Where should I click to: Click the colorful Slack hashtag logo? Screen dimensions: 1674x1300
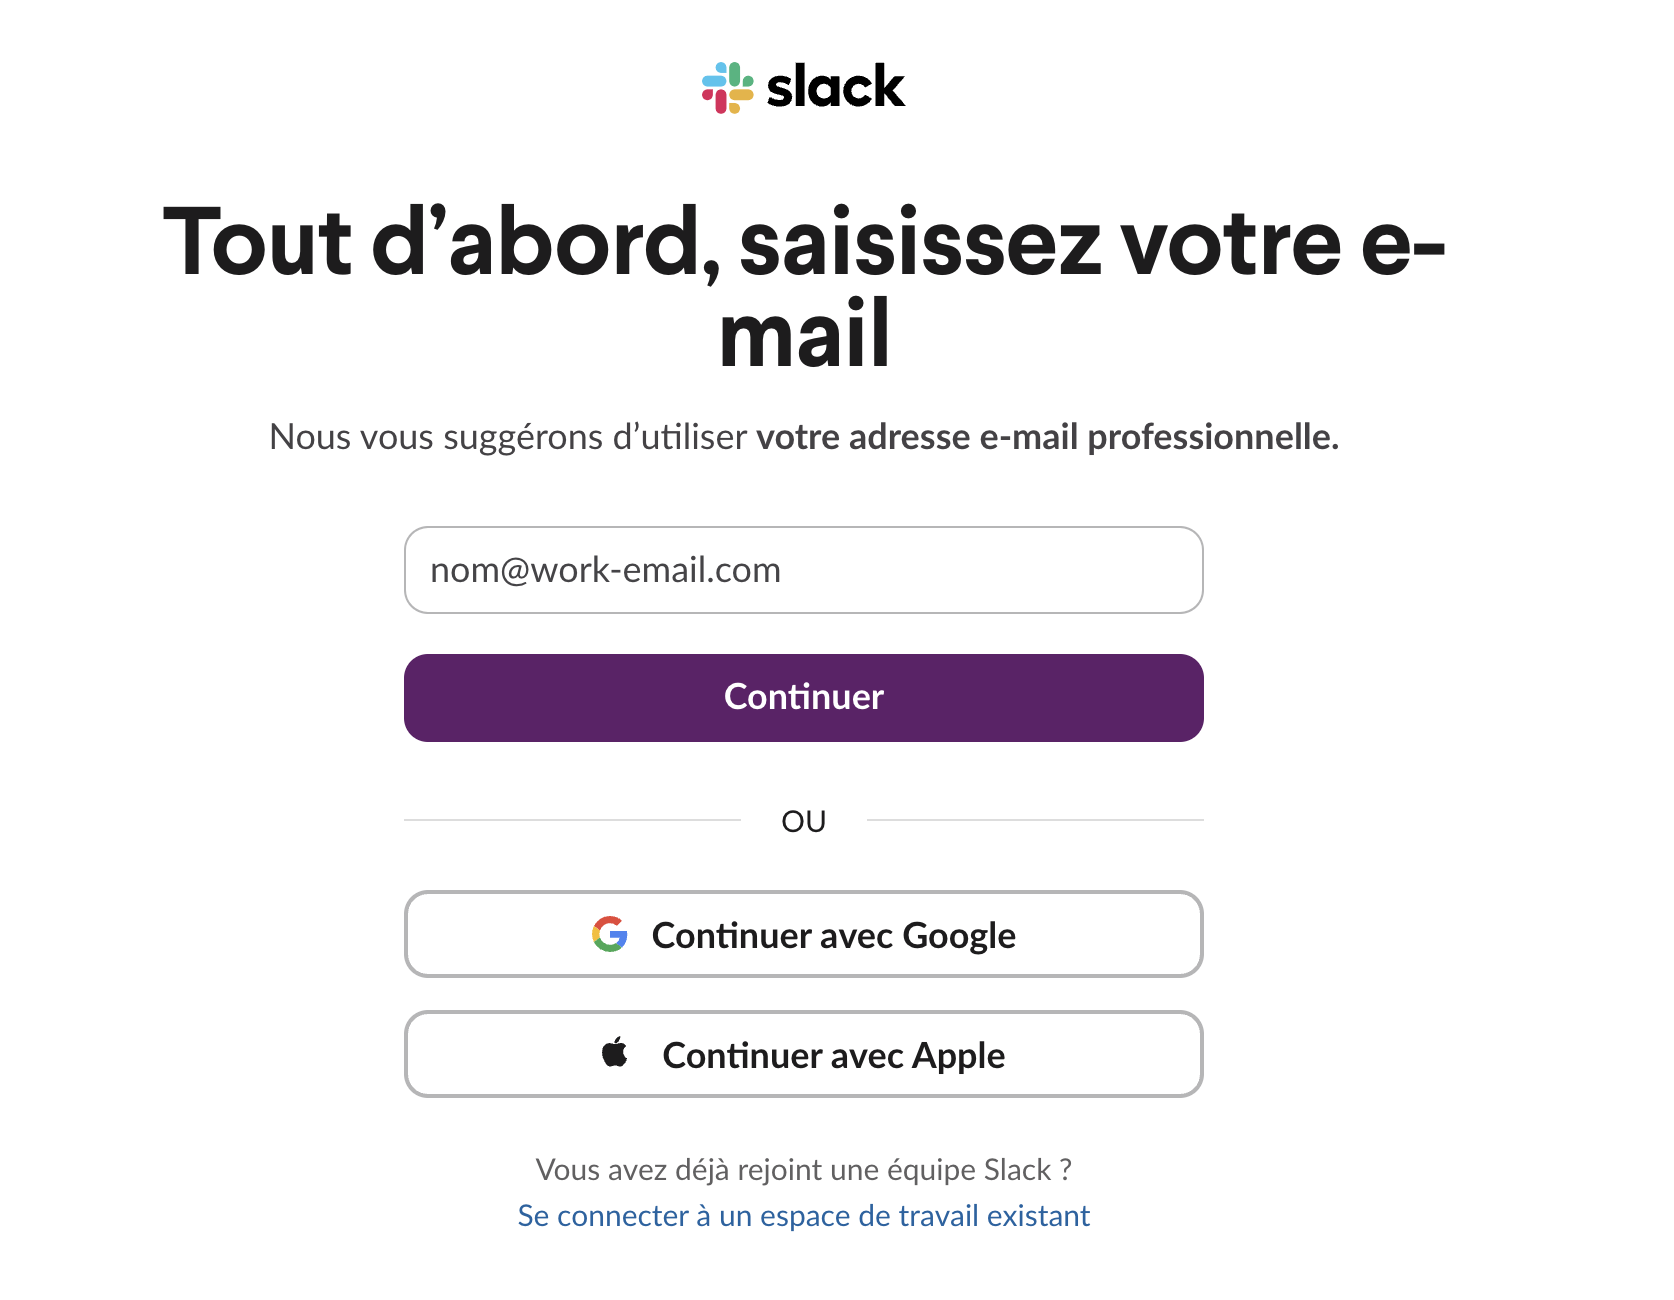tap(727, 88)
